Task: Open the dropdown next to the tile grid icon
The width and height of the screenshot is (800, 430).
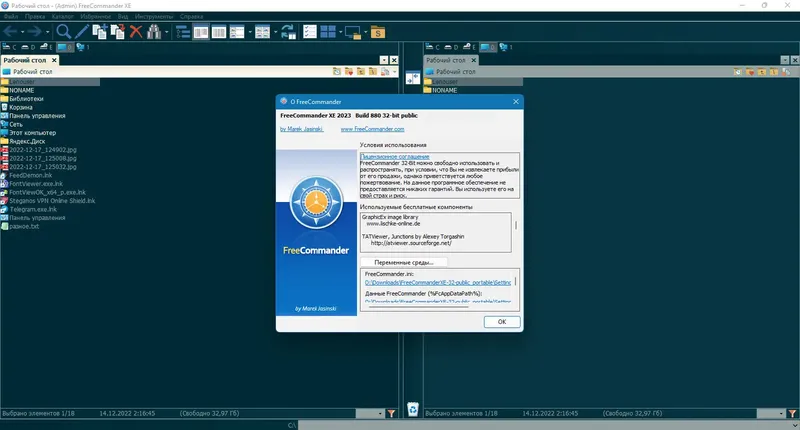Action: [340, 32]
